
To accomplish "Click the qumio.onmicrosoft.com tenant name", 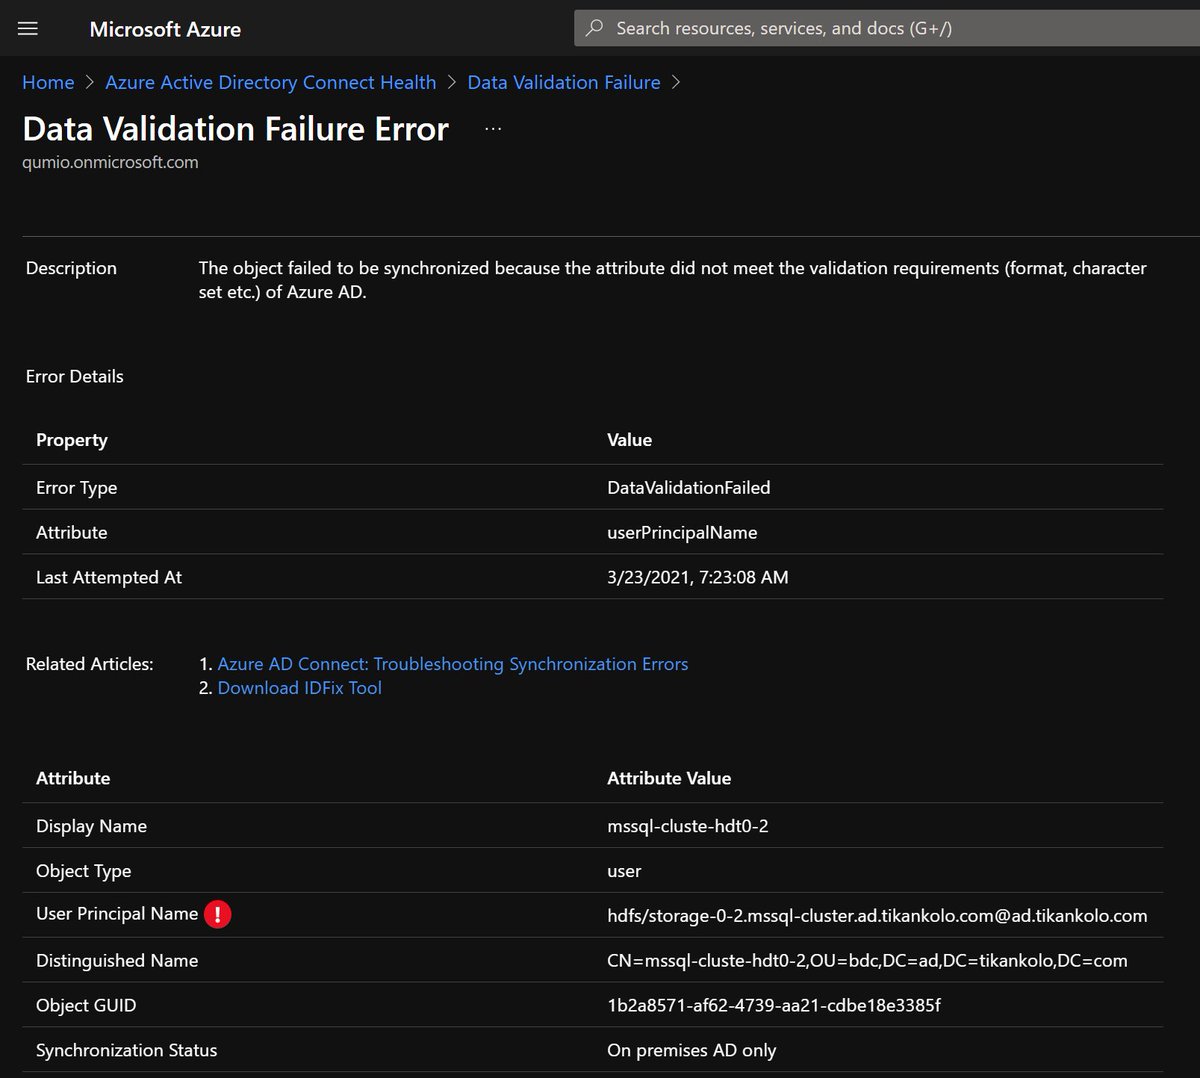I will [110, 162].
